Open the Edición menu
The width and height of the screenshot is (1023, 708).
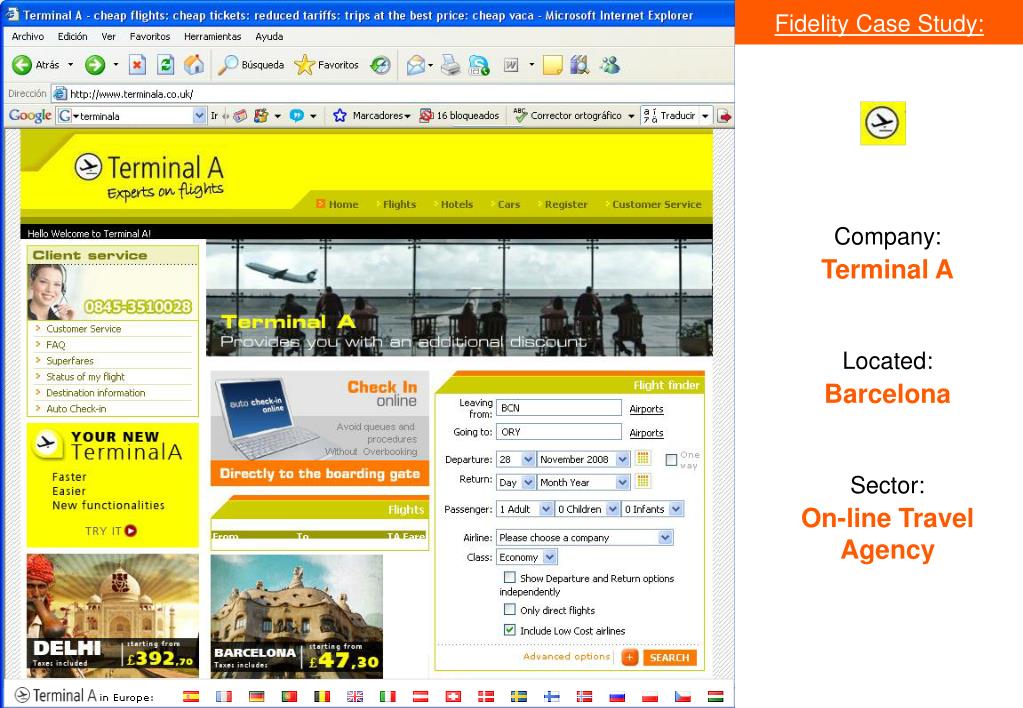(x=72, y=37)
